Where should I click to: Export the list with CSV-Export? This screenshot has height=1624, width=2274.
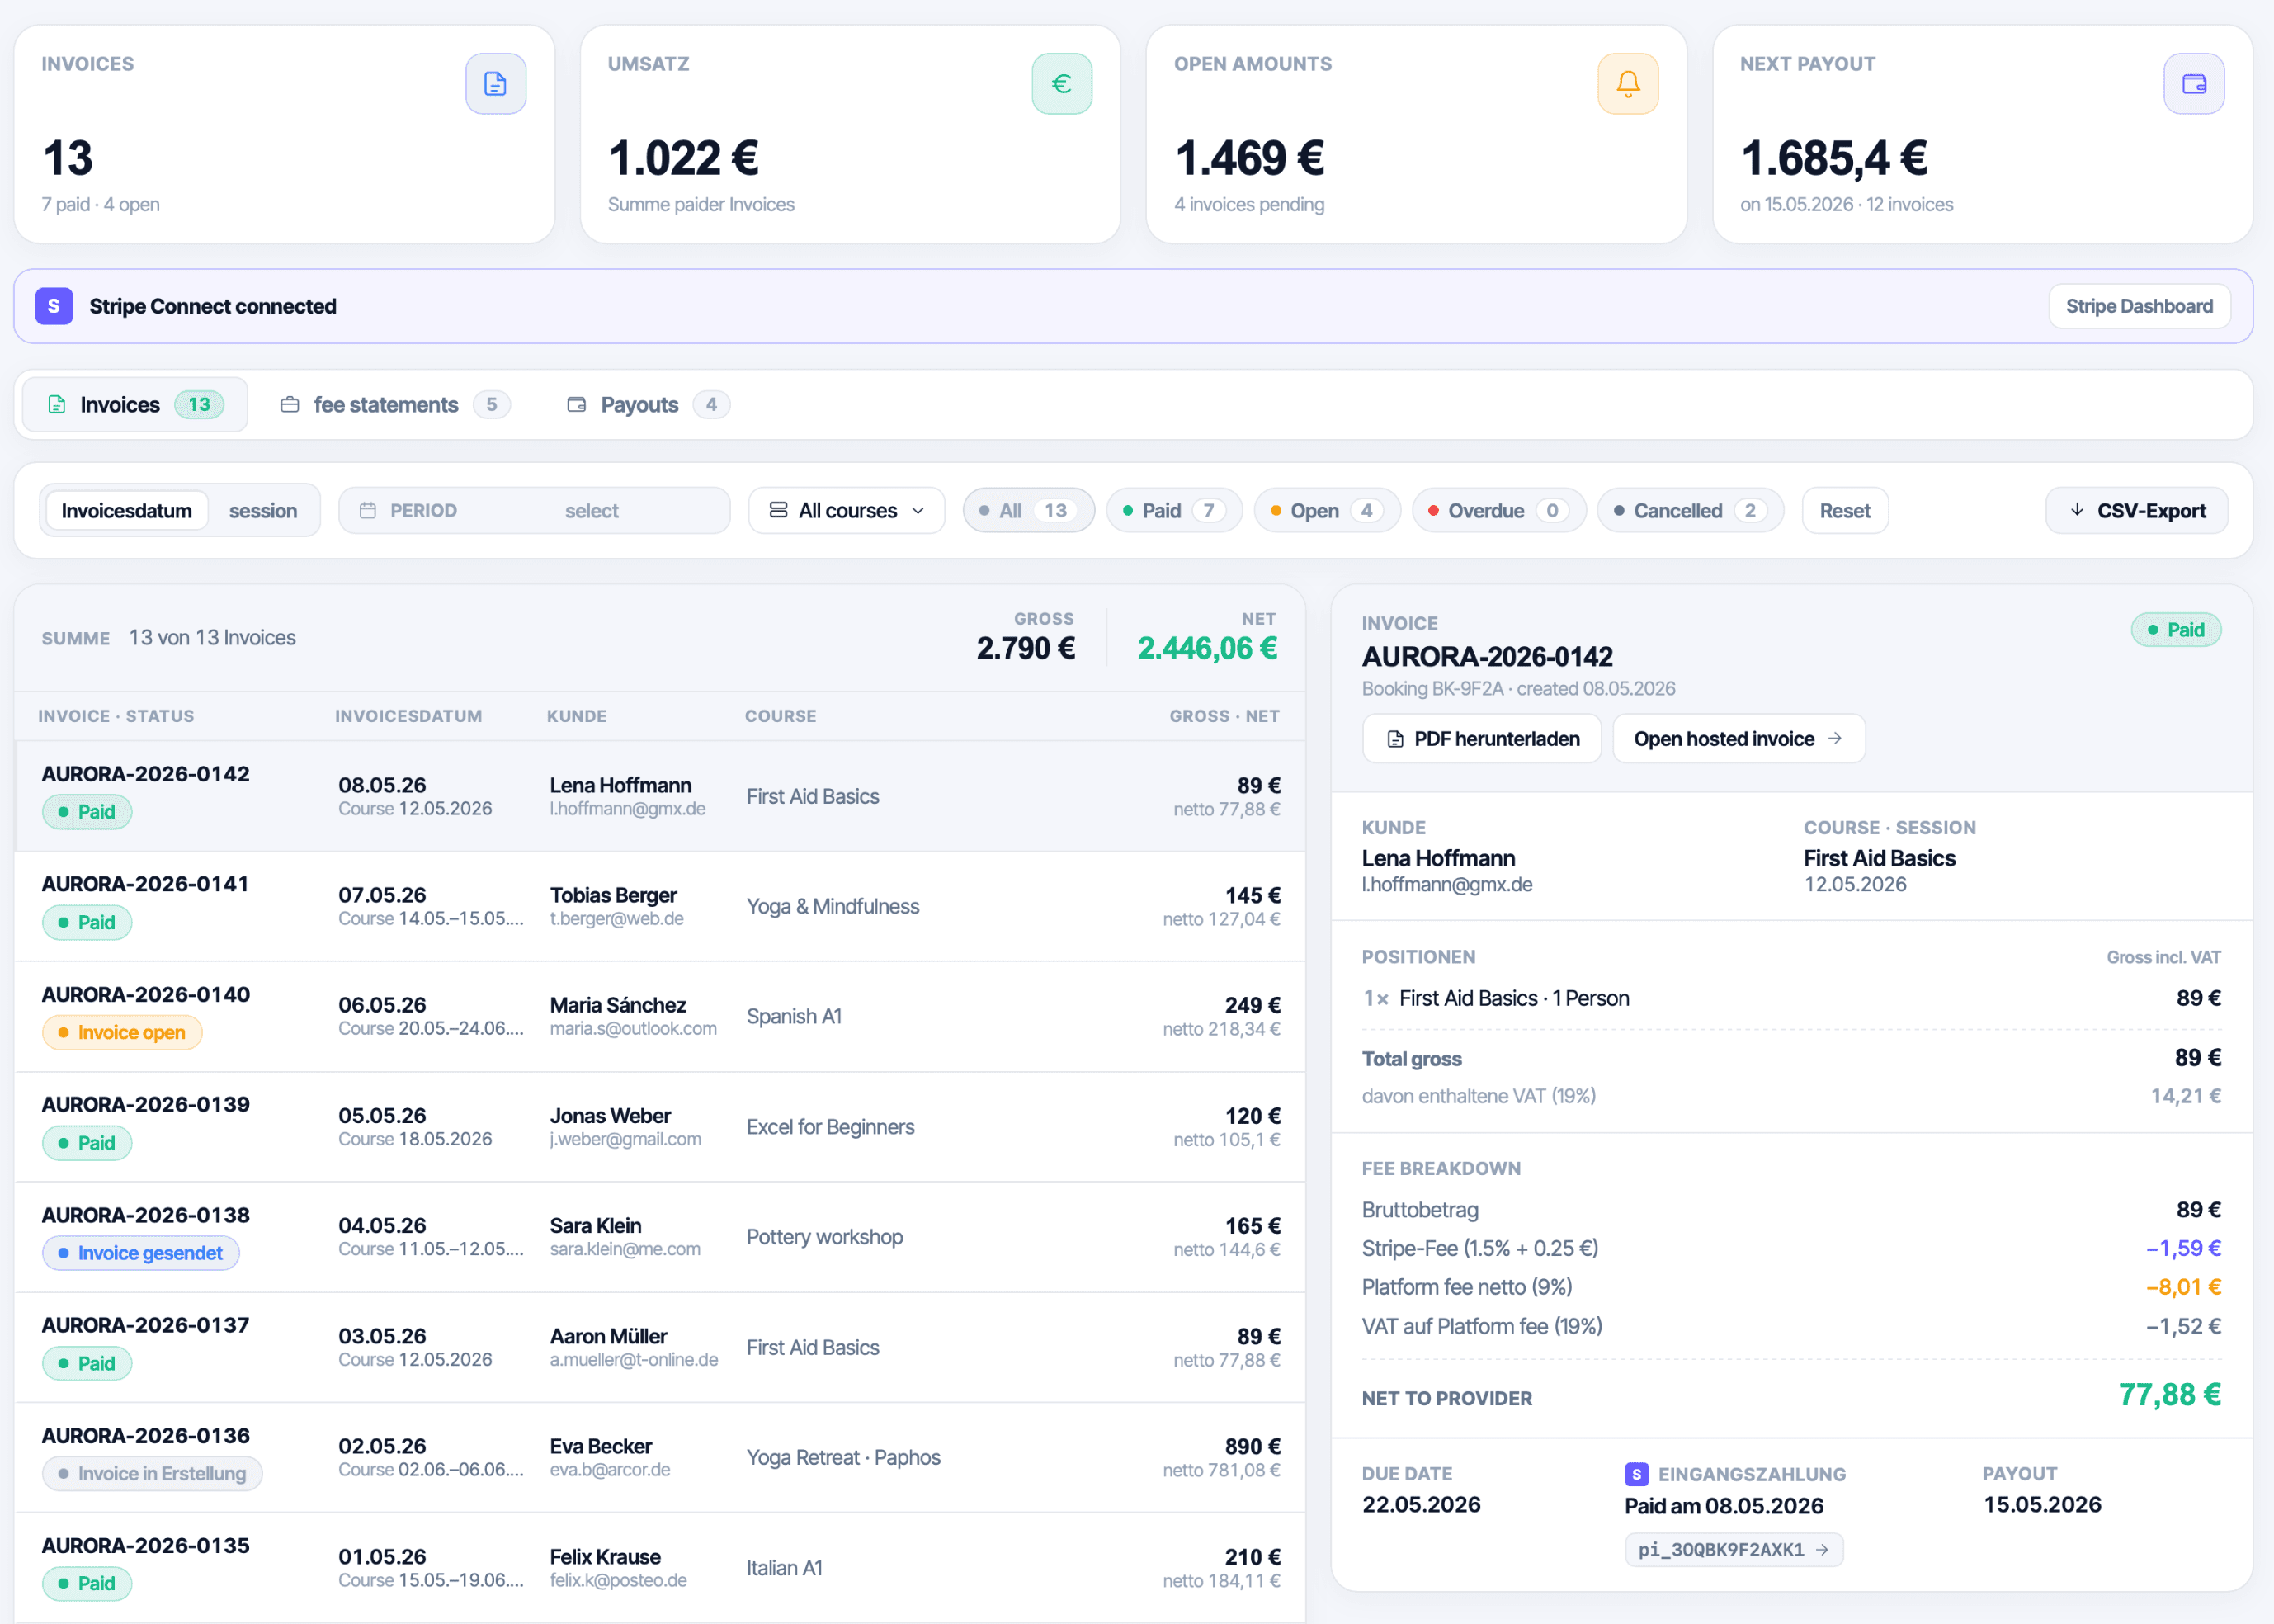(2136, 511)
